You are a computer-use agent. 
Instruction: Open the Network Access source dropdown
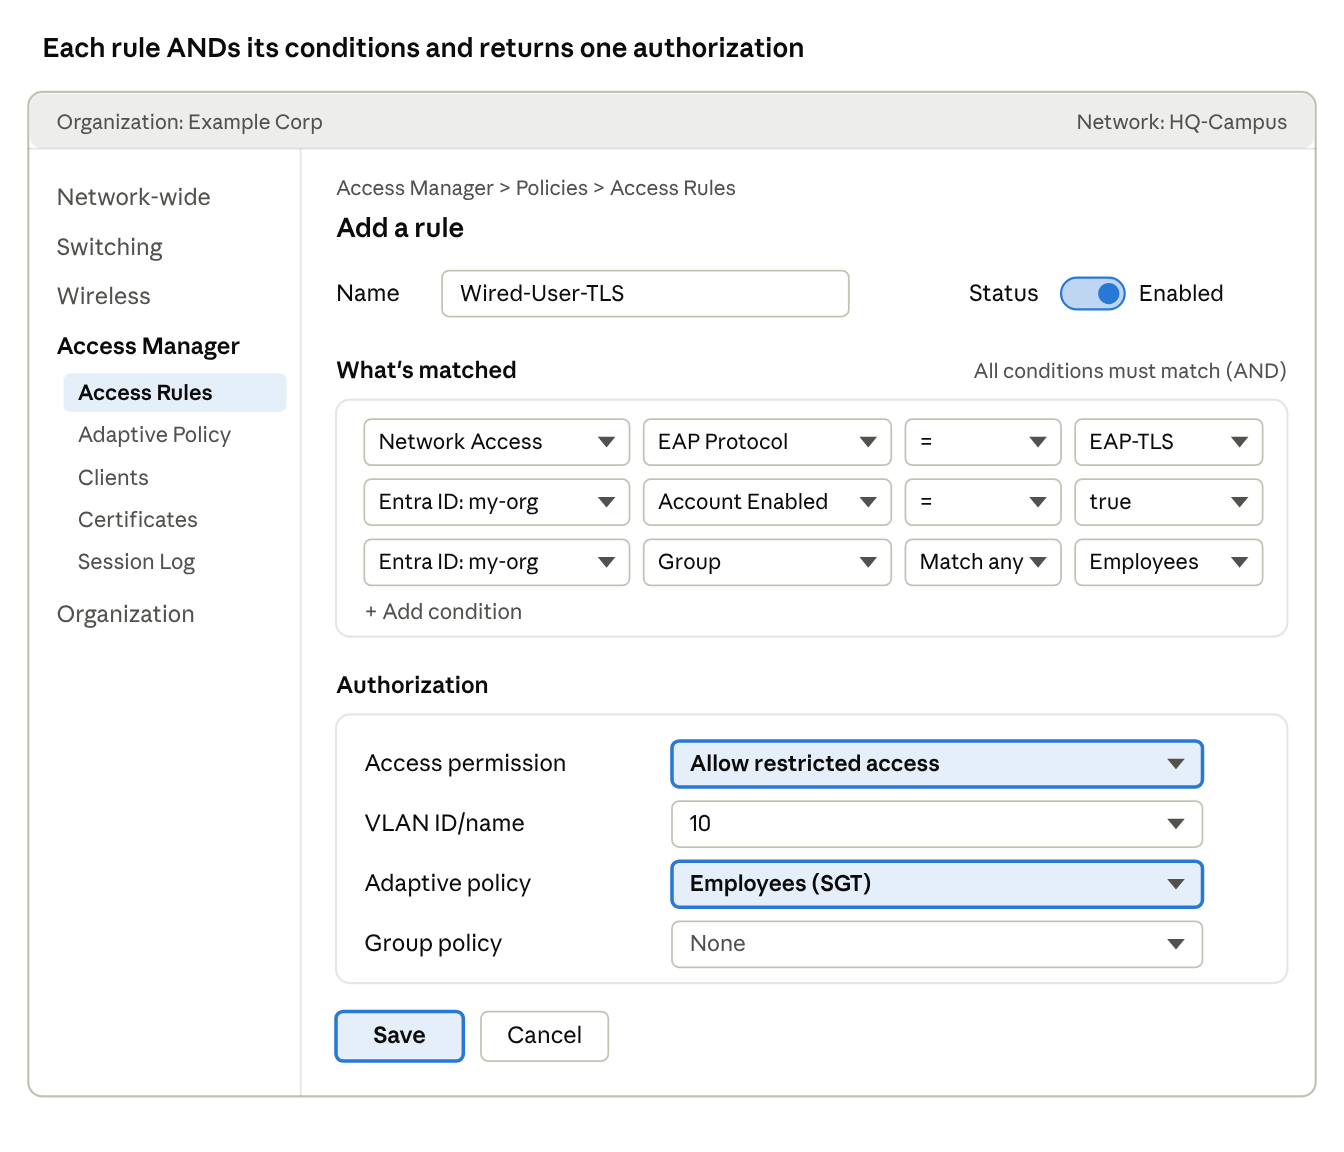(496, 442)
